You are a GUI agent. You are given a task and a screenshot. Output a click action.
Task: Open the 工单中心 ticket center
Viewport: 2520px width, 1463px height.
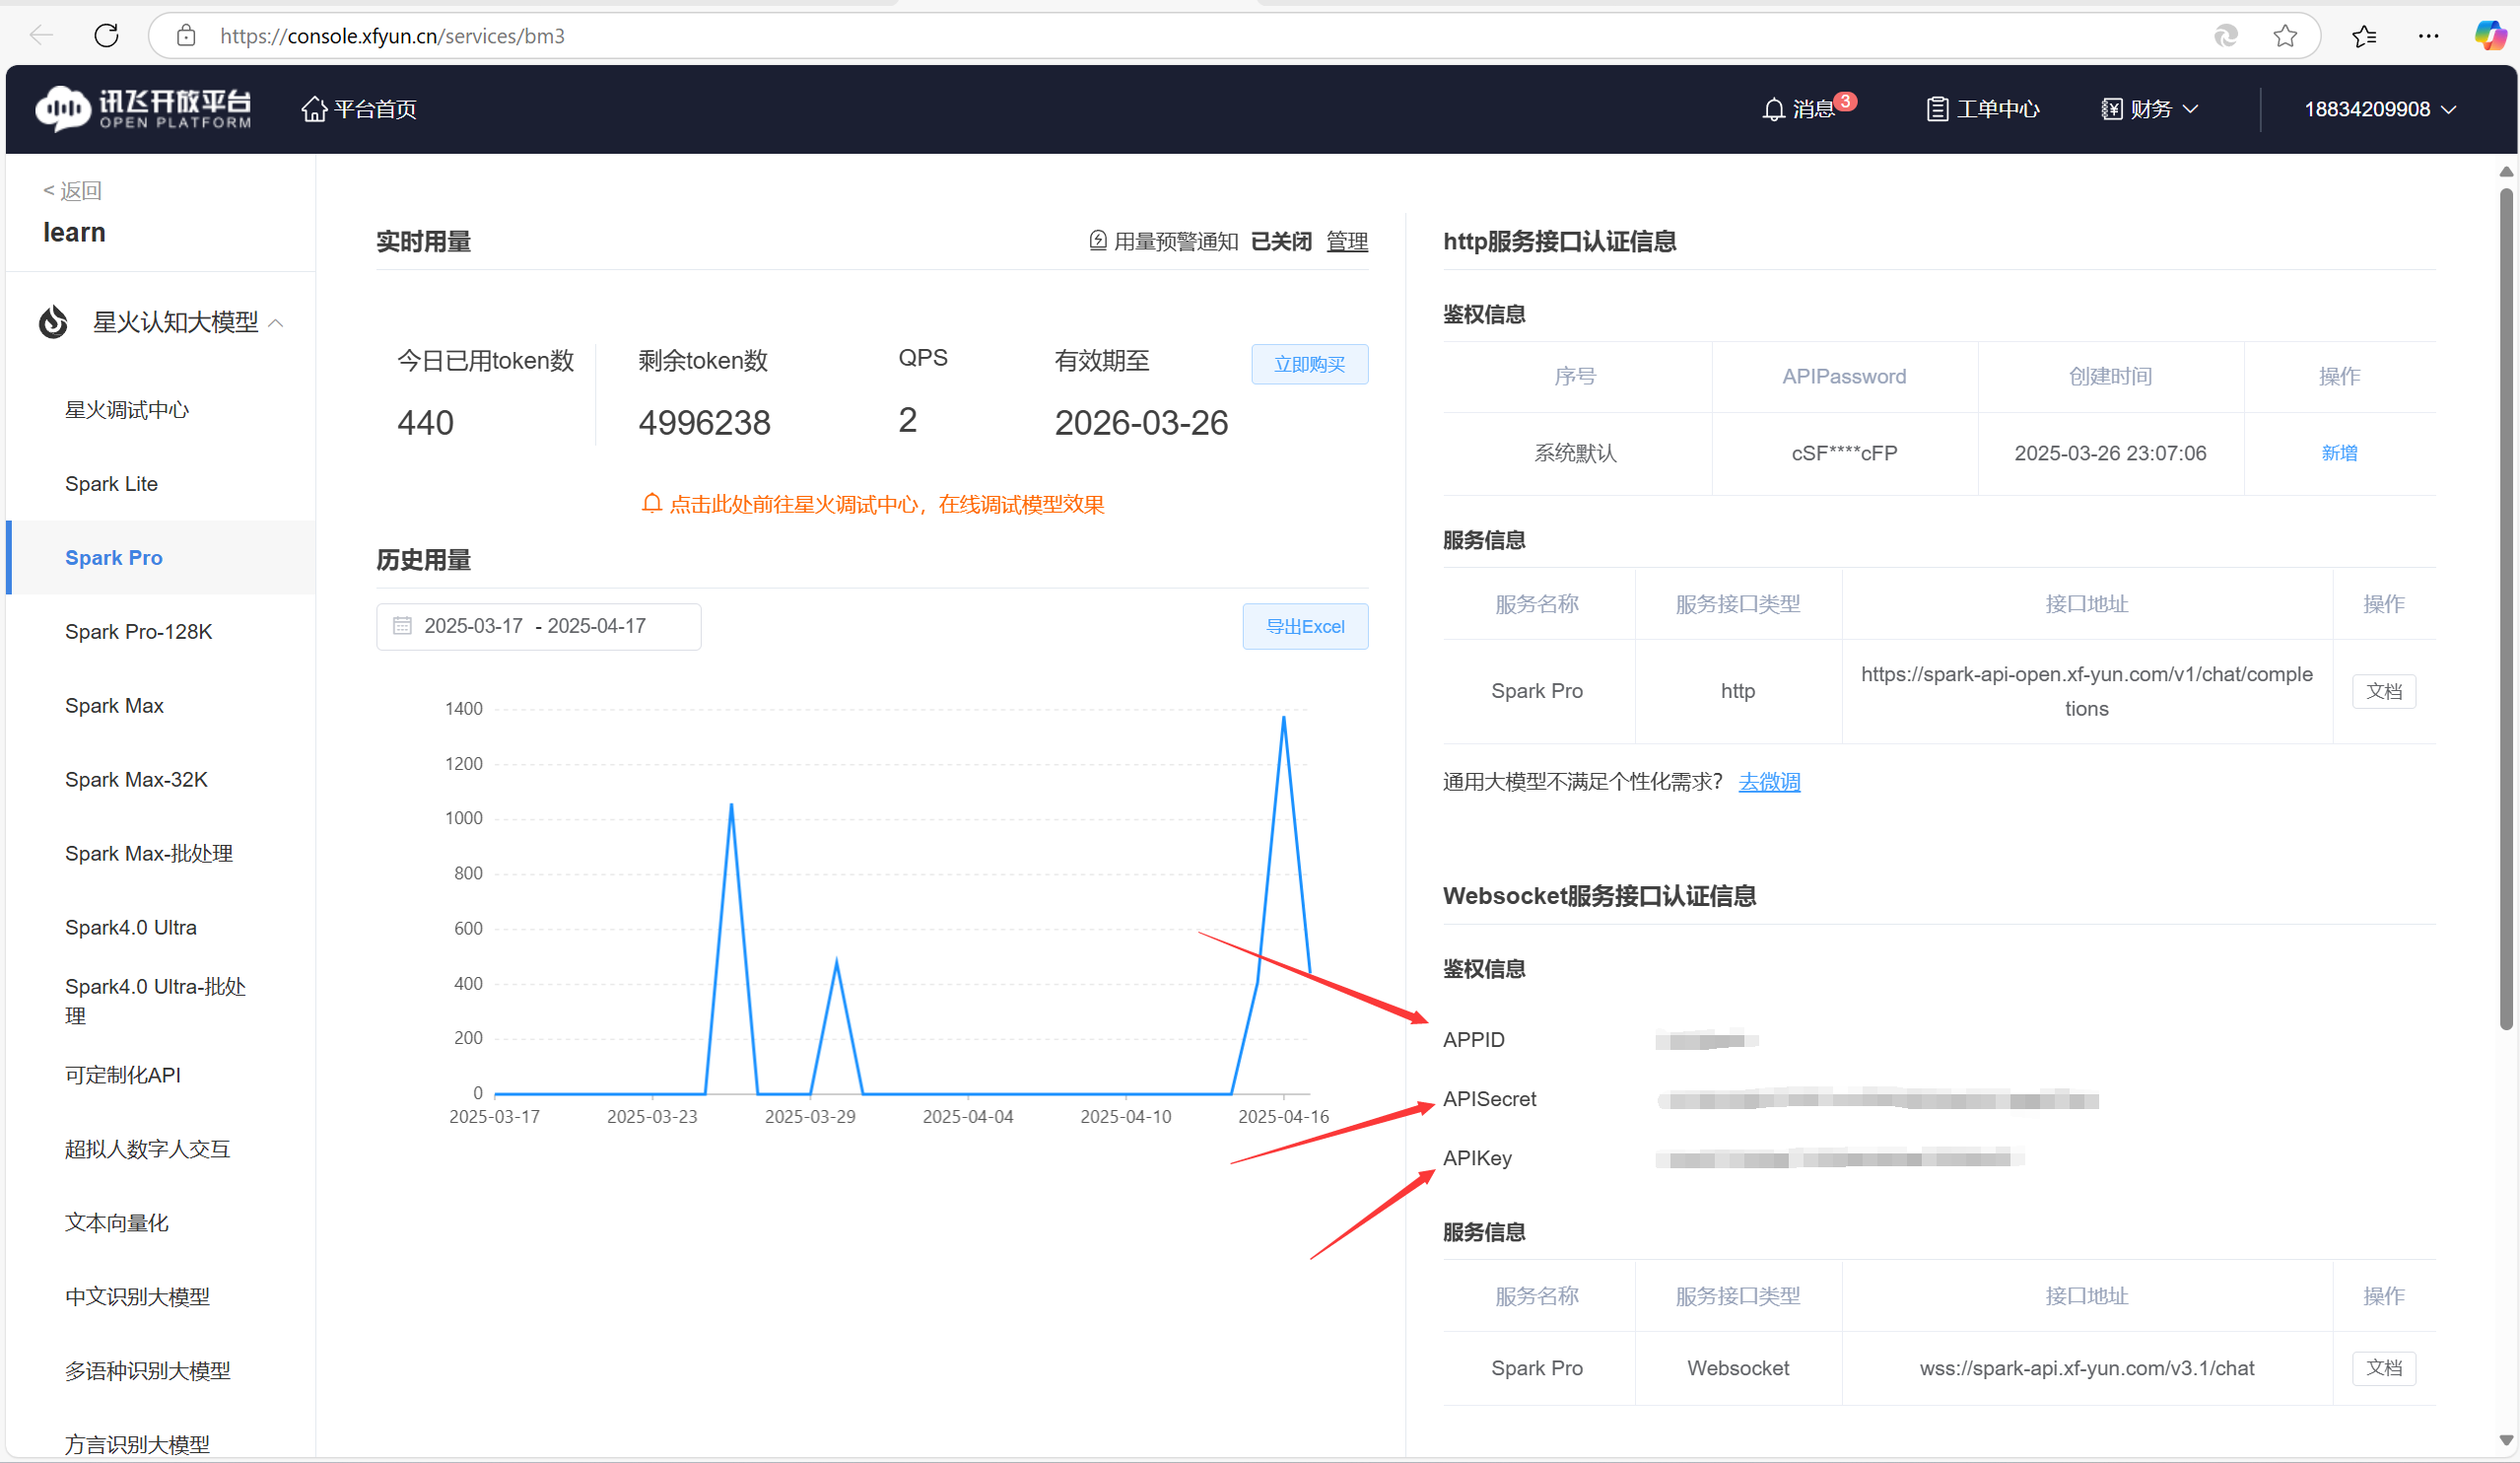1982,109
